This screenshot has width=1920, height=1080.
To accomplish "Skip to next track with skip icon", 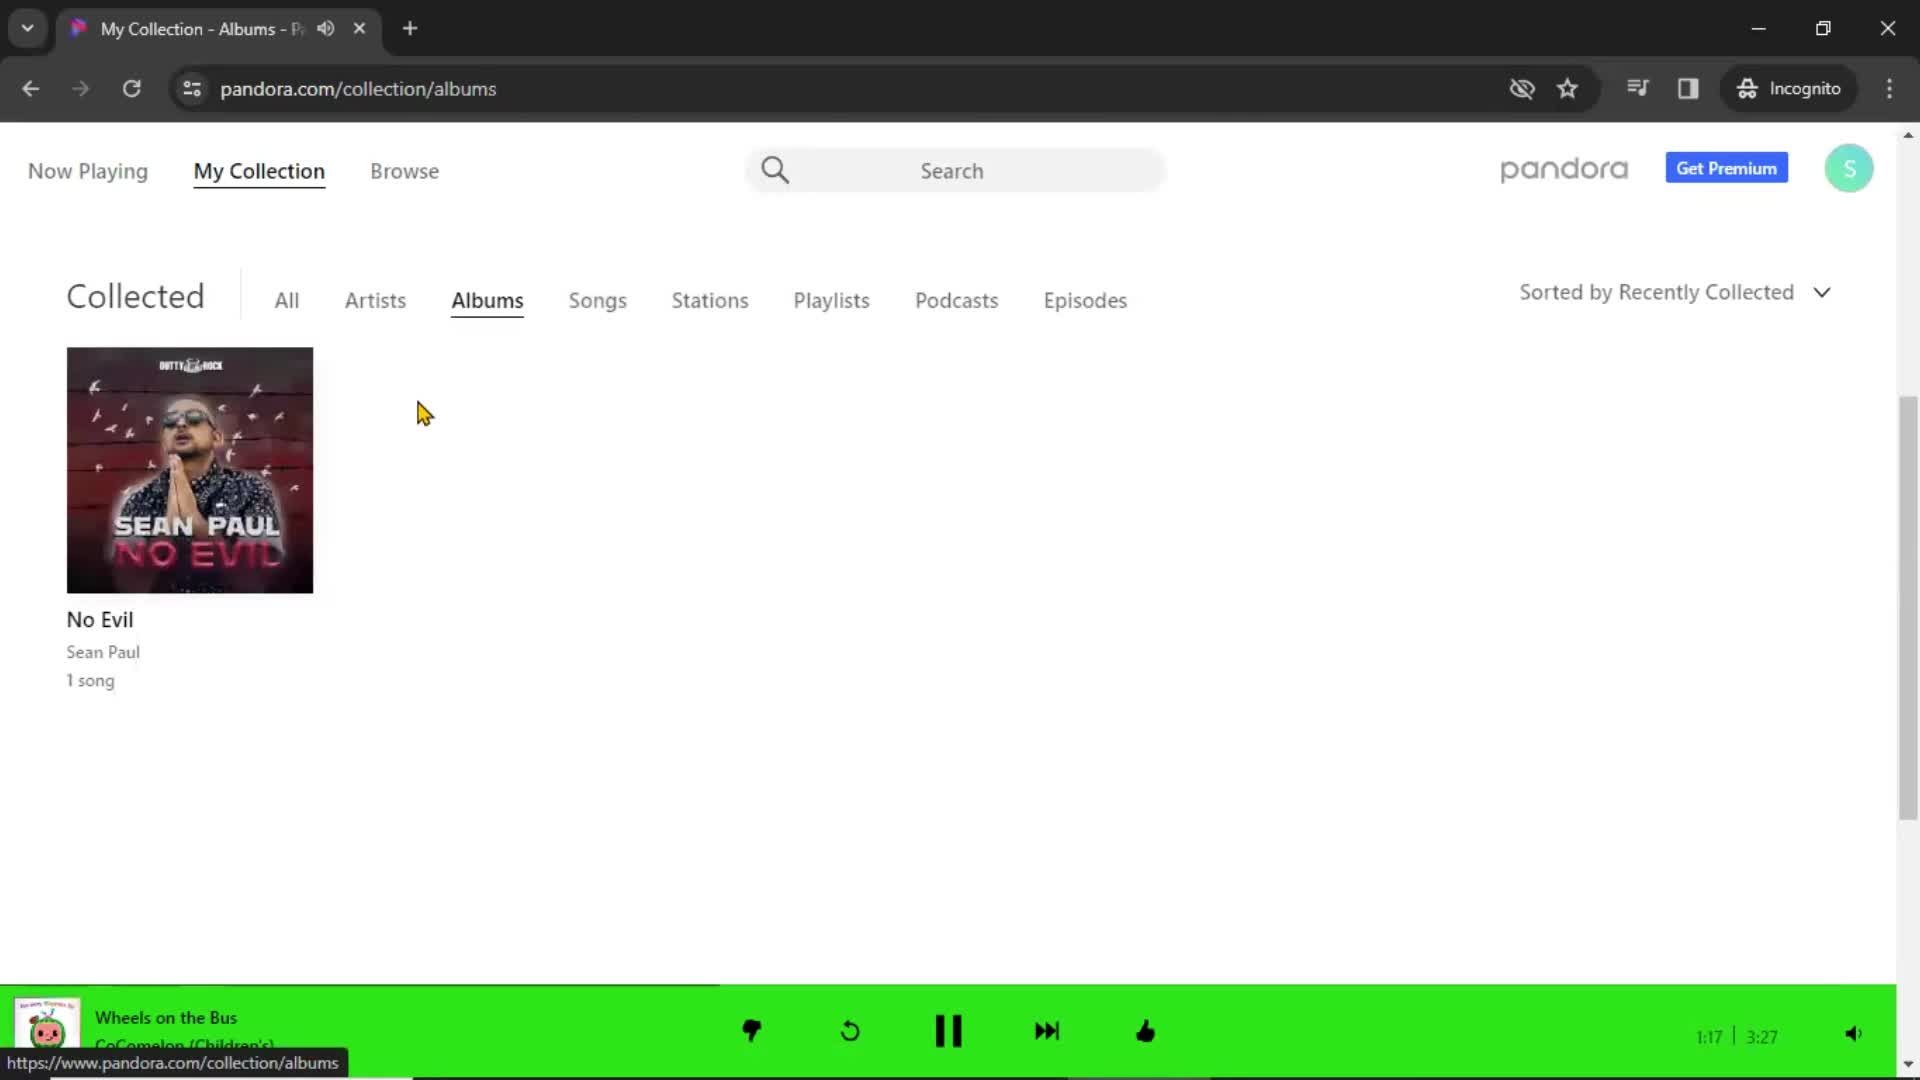I will [1047, 1031].
